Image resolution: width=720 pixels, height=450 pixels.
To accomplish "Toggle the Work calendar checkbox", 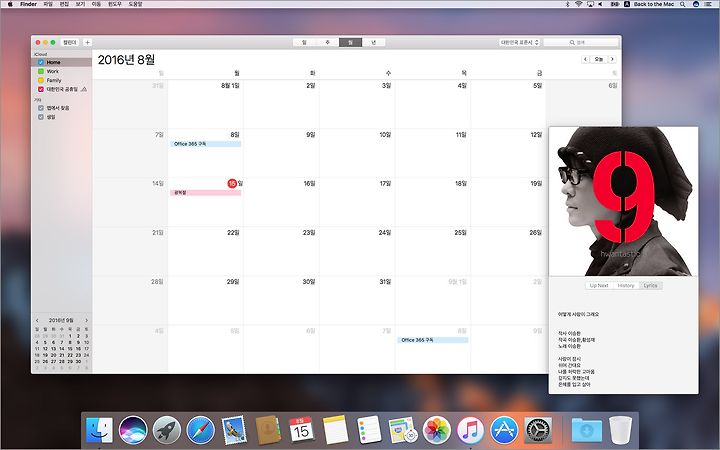I will [41, 71].
